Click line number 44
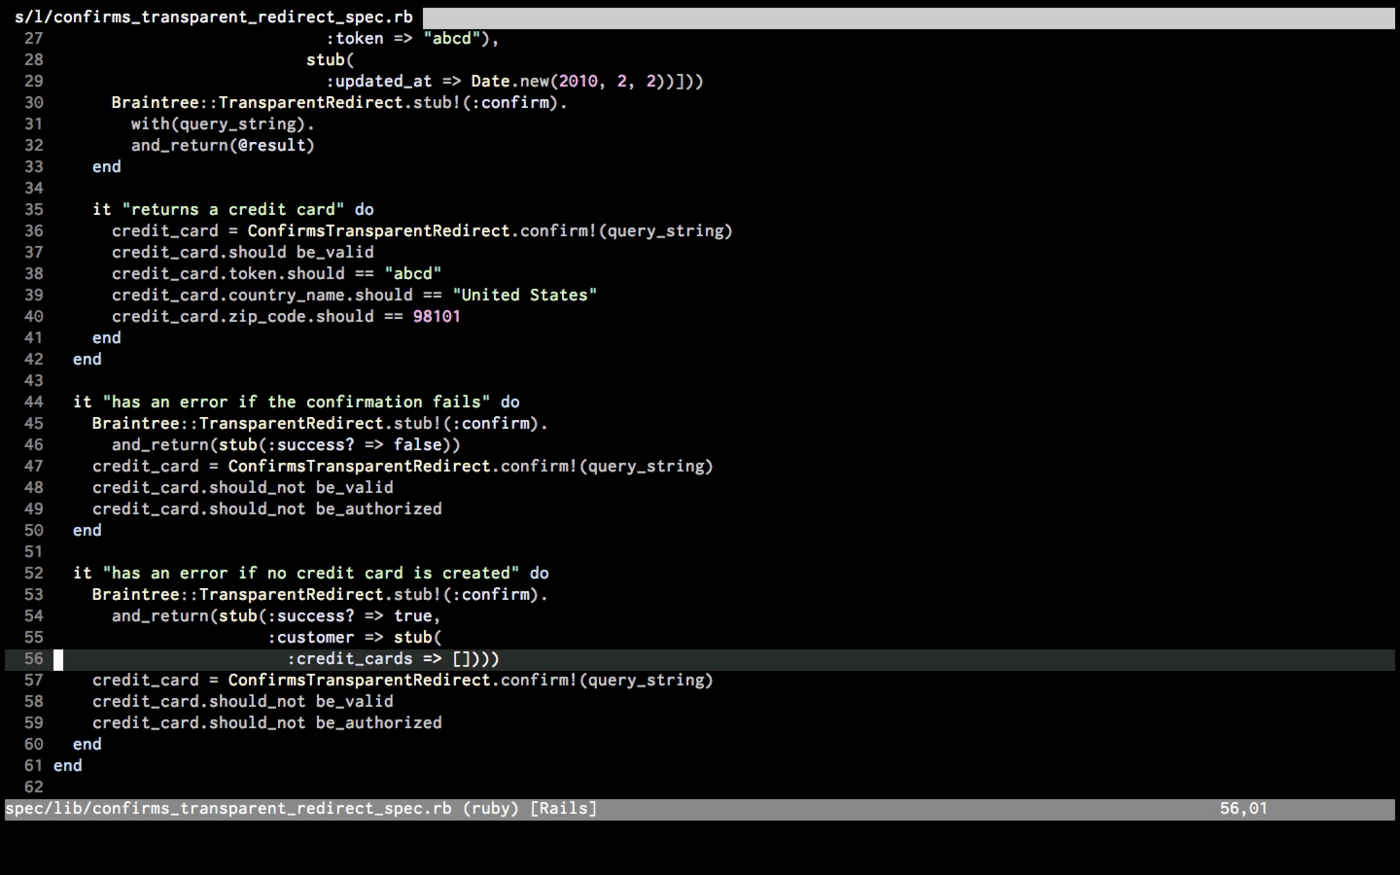This screenshot has height=875, width=1400. 34,402
